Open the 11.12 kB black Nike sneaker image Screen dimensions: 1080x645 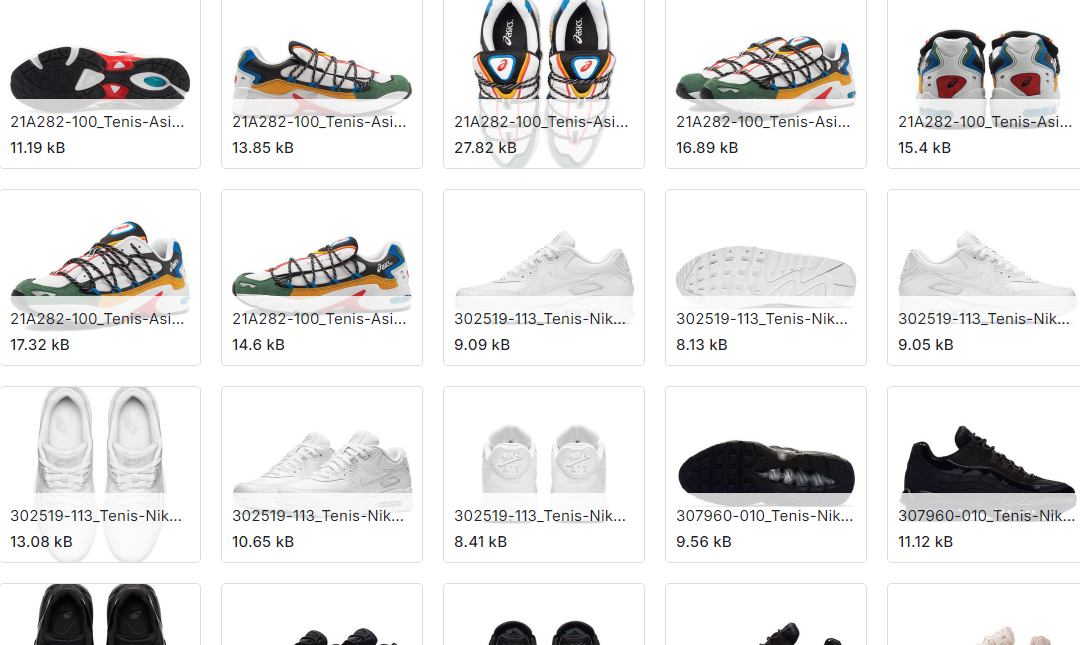[985, 474]
